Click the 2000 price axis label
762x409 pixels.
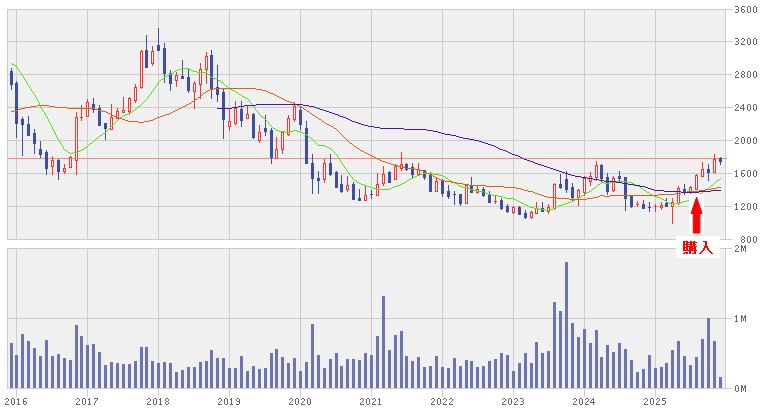[x=744, y=141]
